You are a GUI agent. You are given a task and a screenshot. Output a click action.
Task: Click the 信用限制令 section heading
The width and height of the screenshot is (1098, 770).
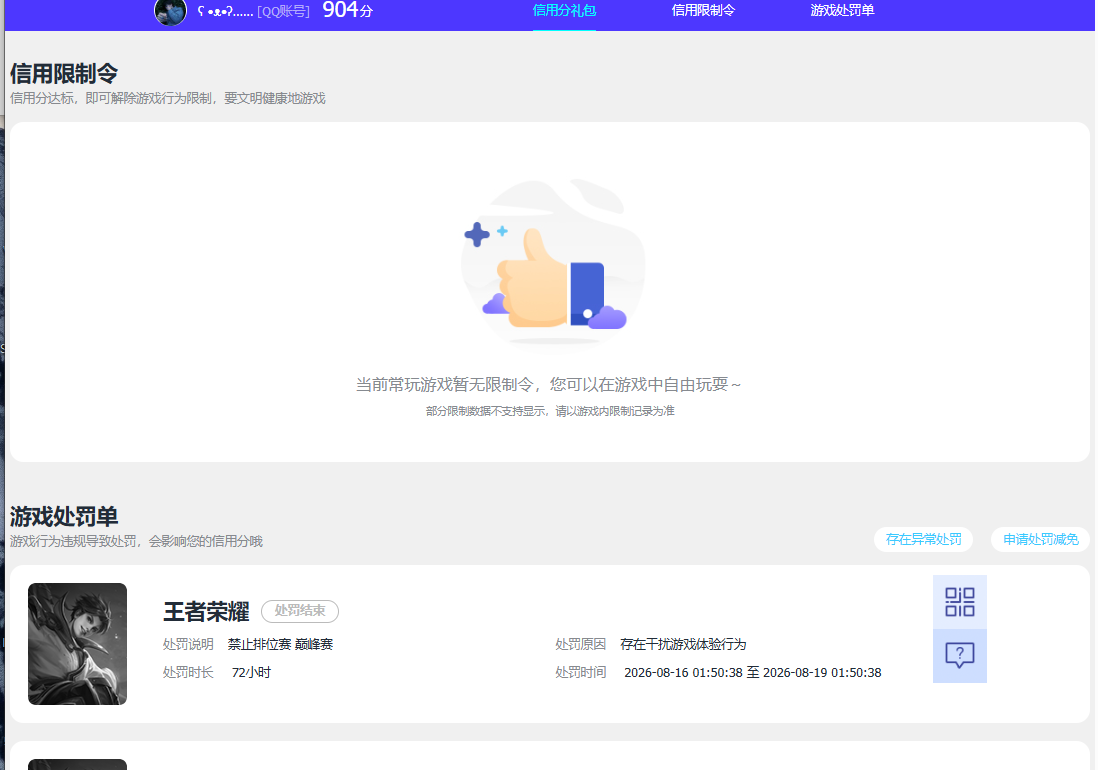pos(64,74)
